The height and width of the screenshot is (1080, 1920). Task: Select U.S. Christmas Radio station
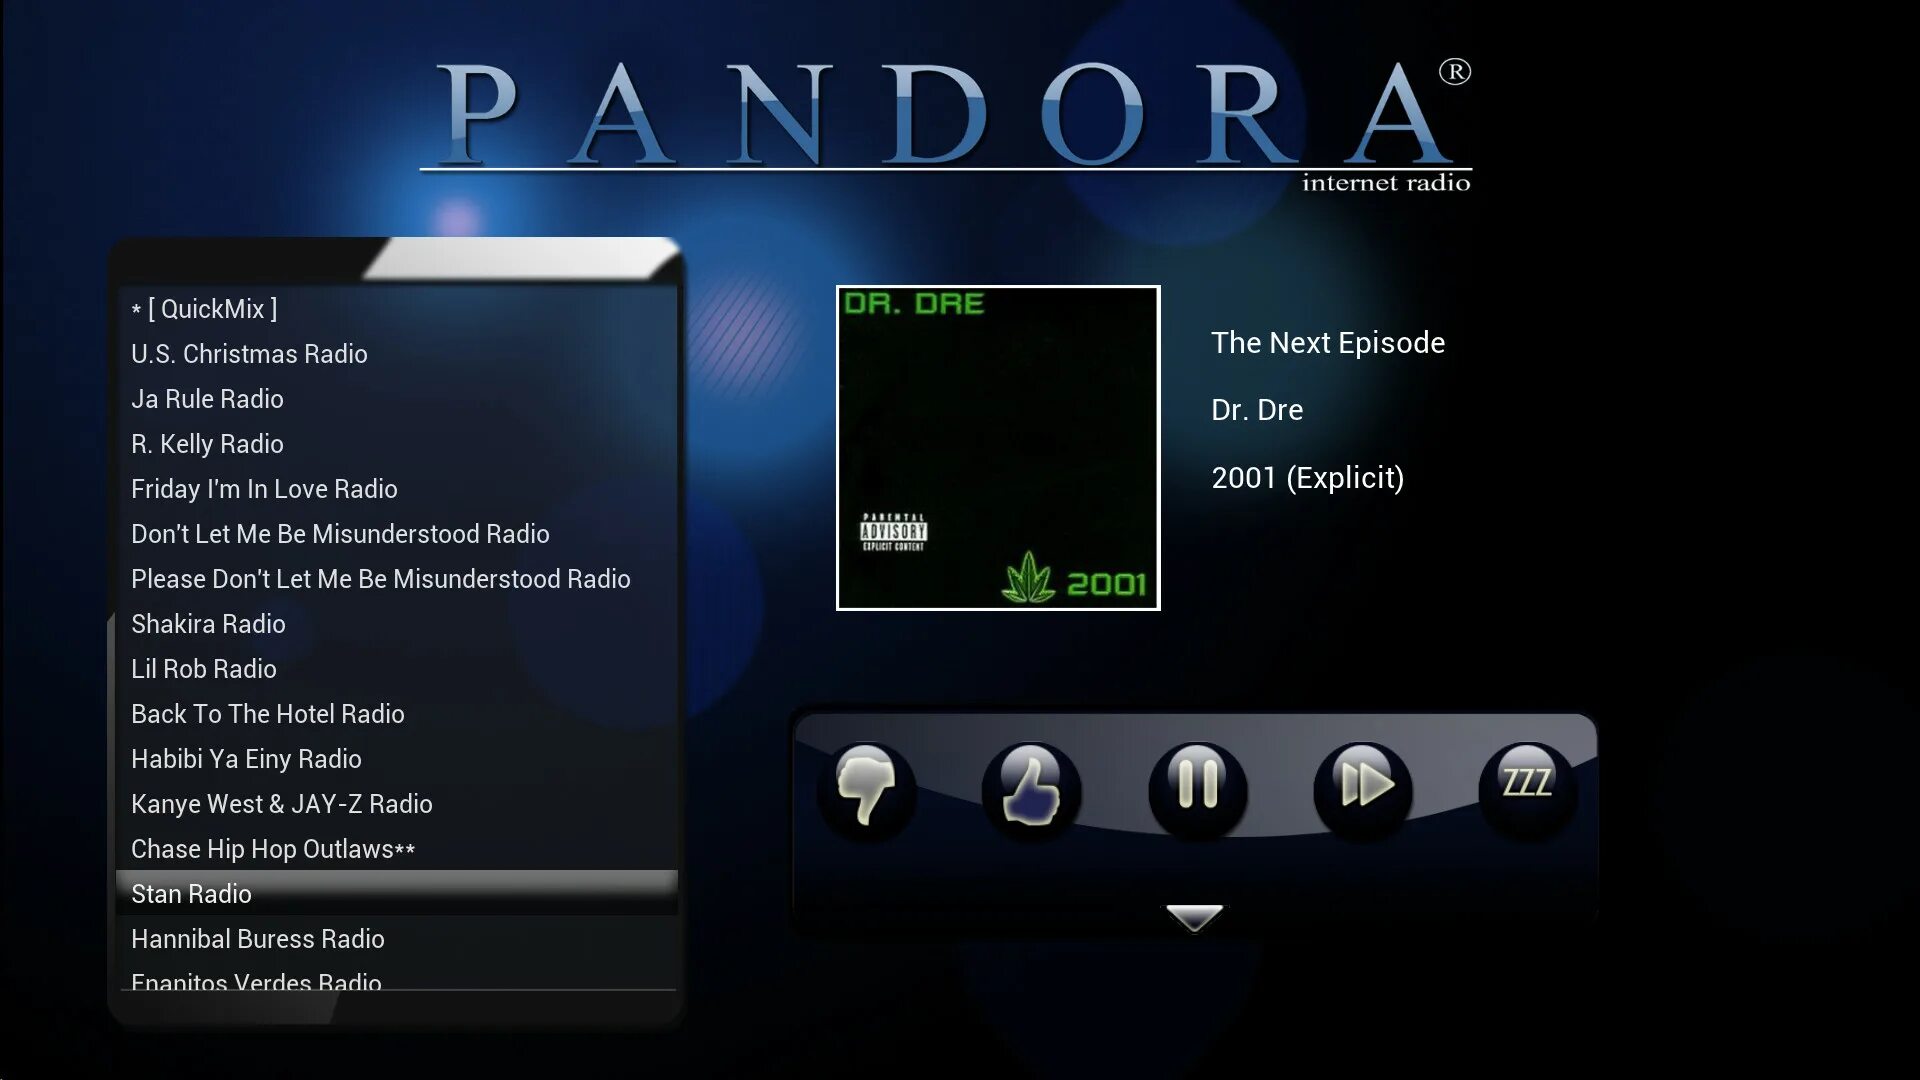point(248,353)
